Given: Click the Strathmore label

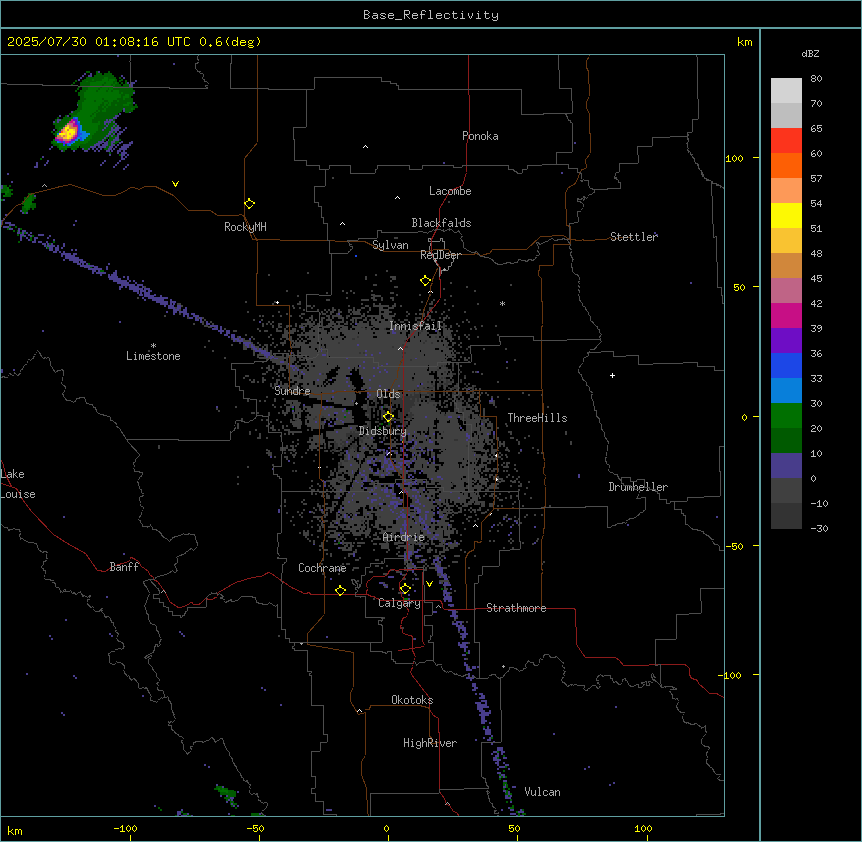Looking at the screenshot, I should point(516,608).
